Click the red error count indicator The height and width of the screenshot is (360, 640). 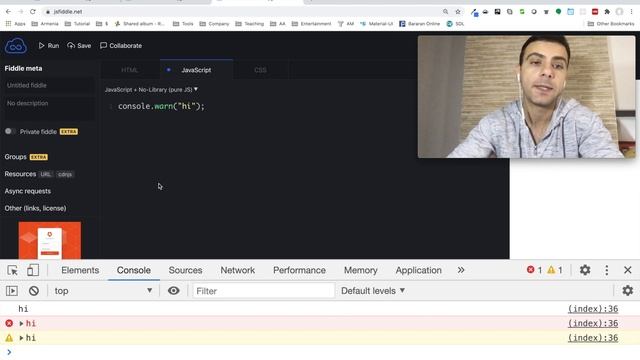[534, 270]
